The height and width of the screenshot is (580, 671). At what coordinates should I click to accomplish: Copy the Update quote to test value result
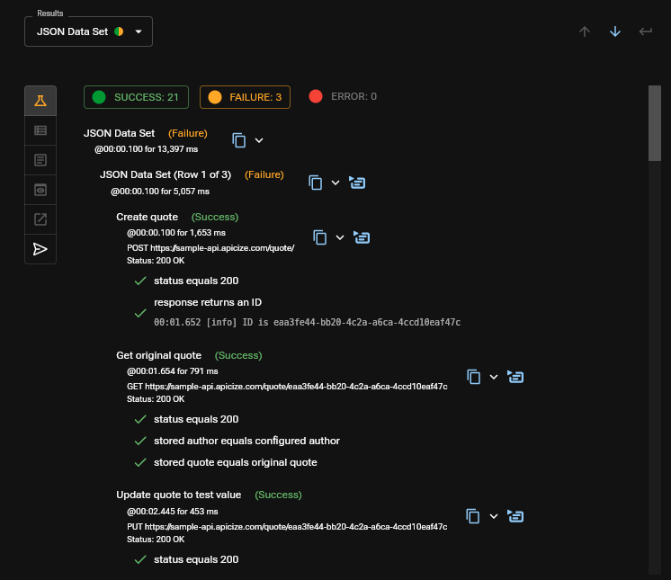point(473,516)
